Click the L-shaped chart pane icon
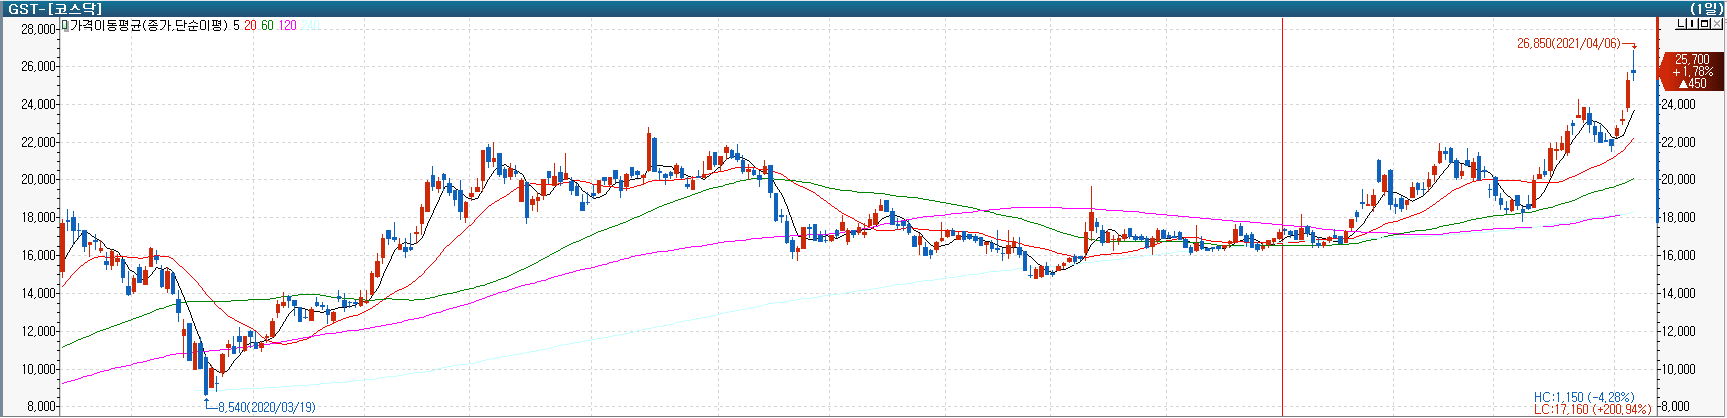Viewport: 1727px width, 418px height. click(x=1682, y=24)
